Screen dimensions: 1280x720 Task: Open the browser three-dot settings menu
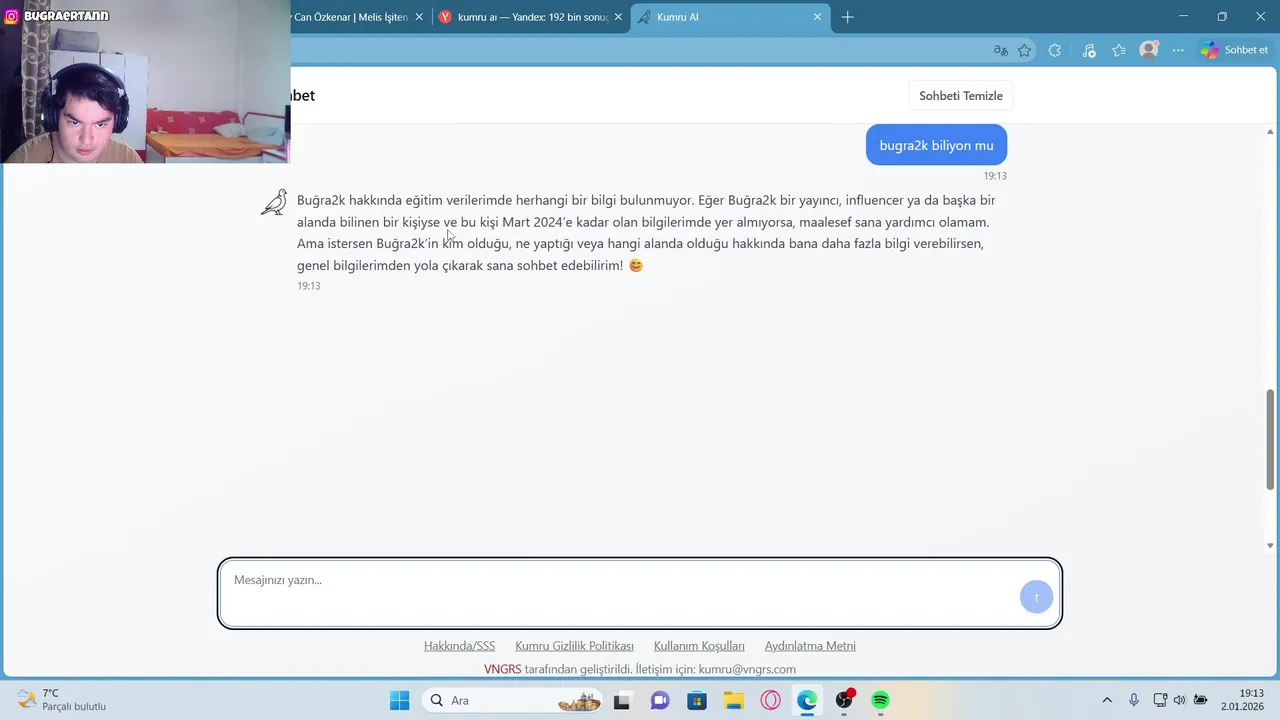(1178, 50)
